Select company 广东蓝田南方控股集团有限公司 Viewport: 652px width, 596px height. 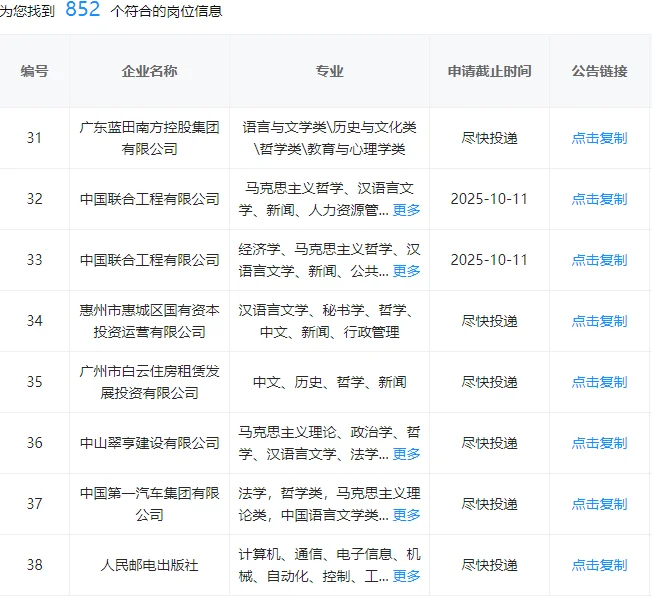(x=149, y=138)
